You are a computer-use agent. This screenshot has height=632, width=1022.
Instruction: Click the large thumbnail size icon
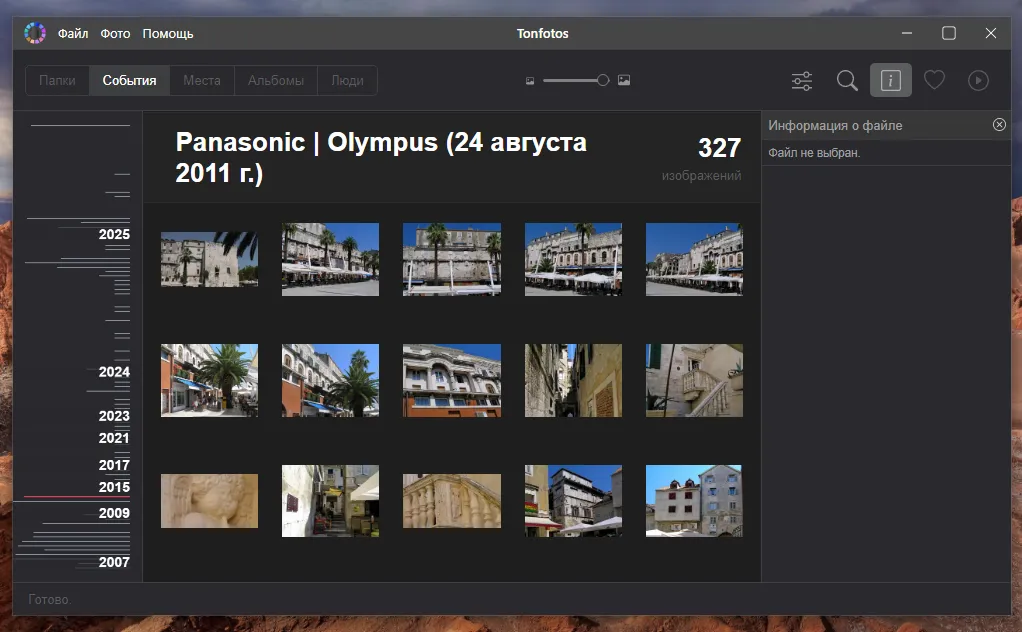coord(624,79)
